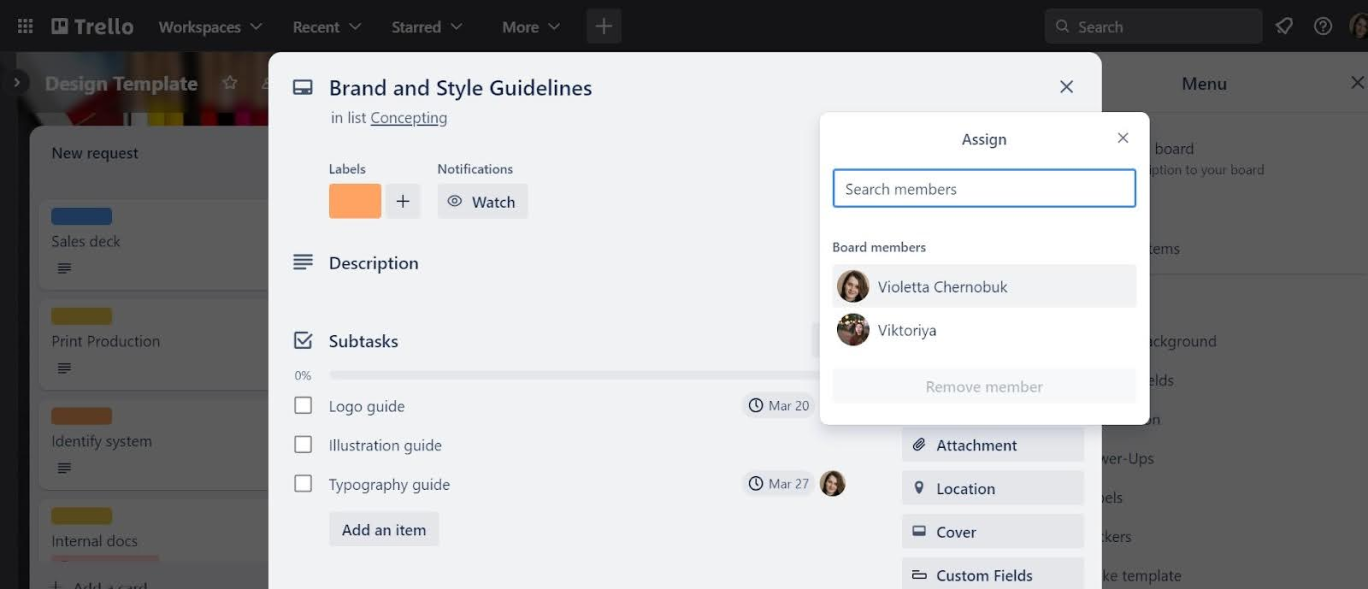
Task: Click the orange label swatch
Action: coord(354,201)
